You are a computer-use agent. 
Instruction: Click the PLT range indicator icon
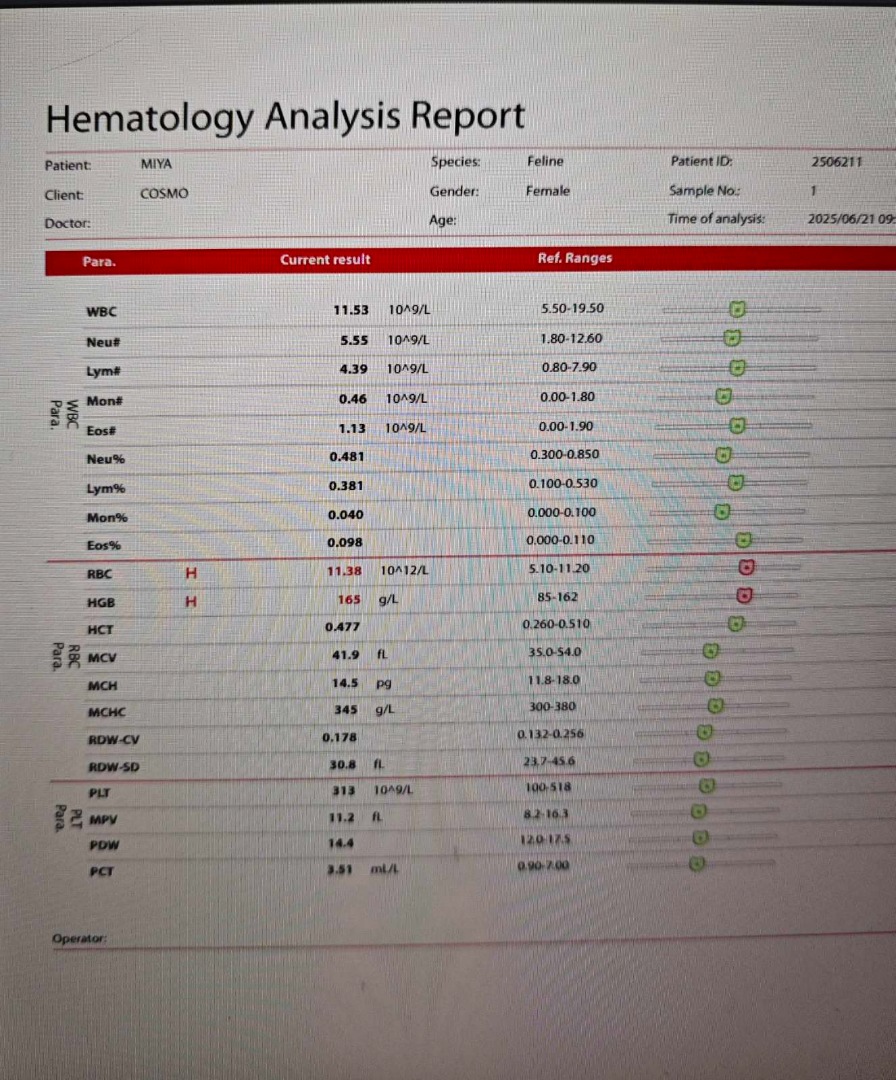point(707,786)
